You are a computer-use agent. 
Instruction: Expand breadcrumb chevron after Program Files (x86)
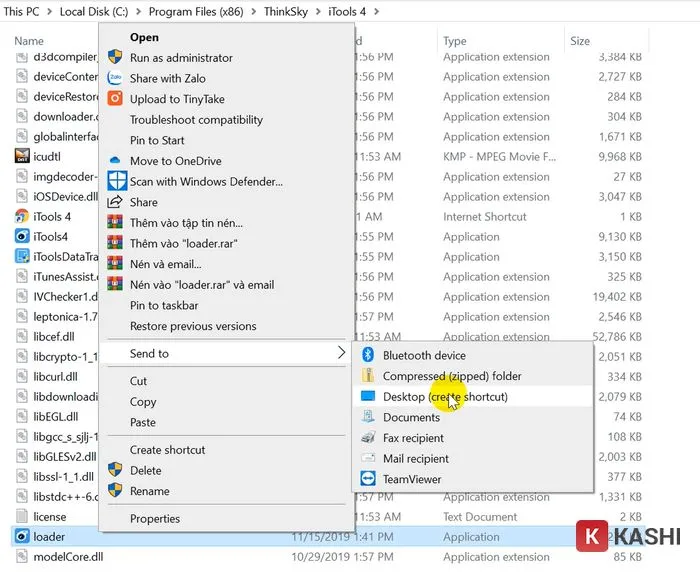254,11
